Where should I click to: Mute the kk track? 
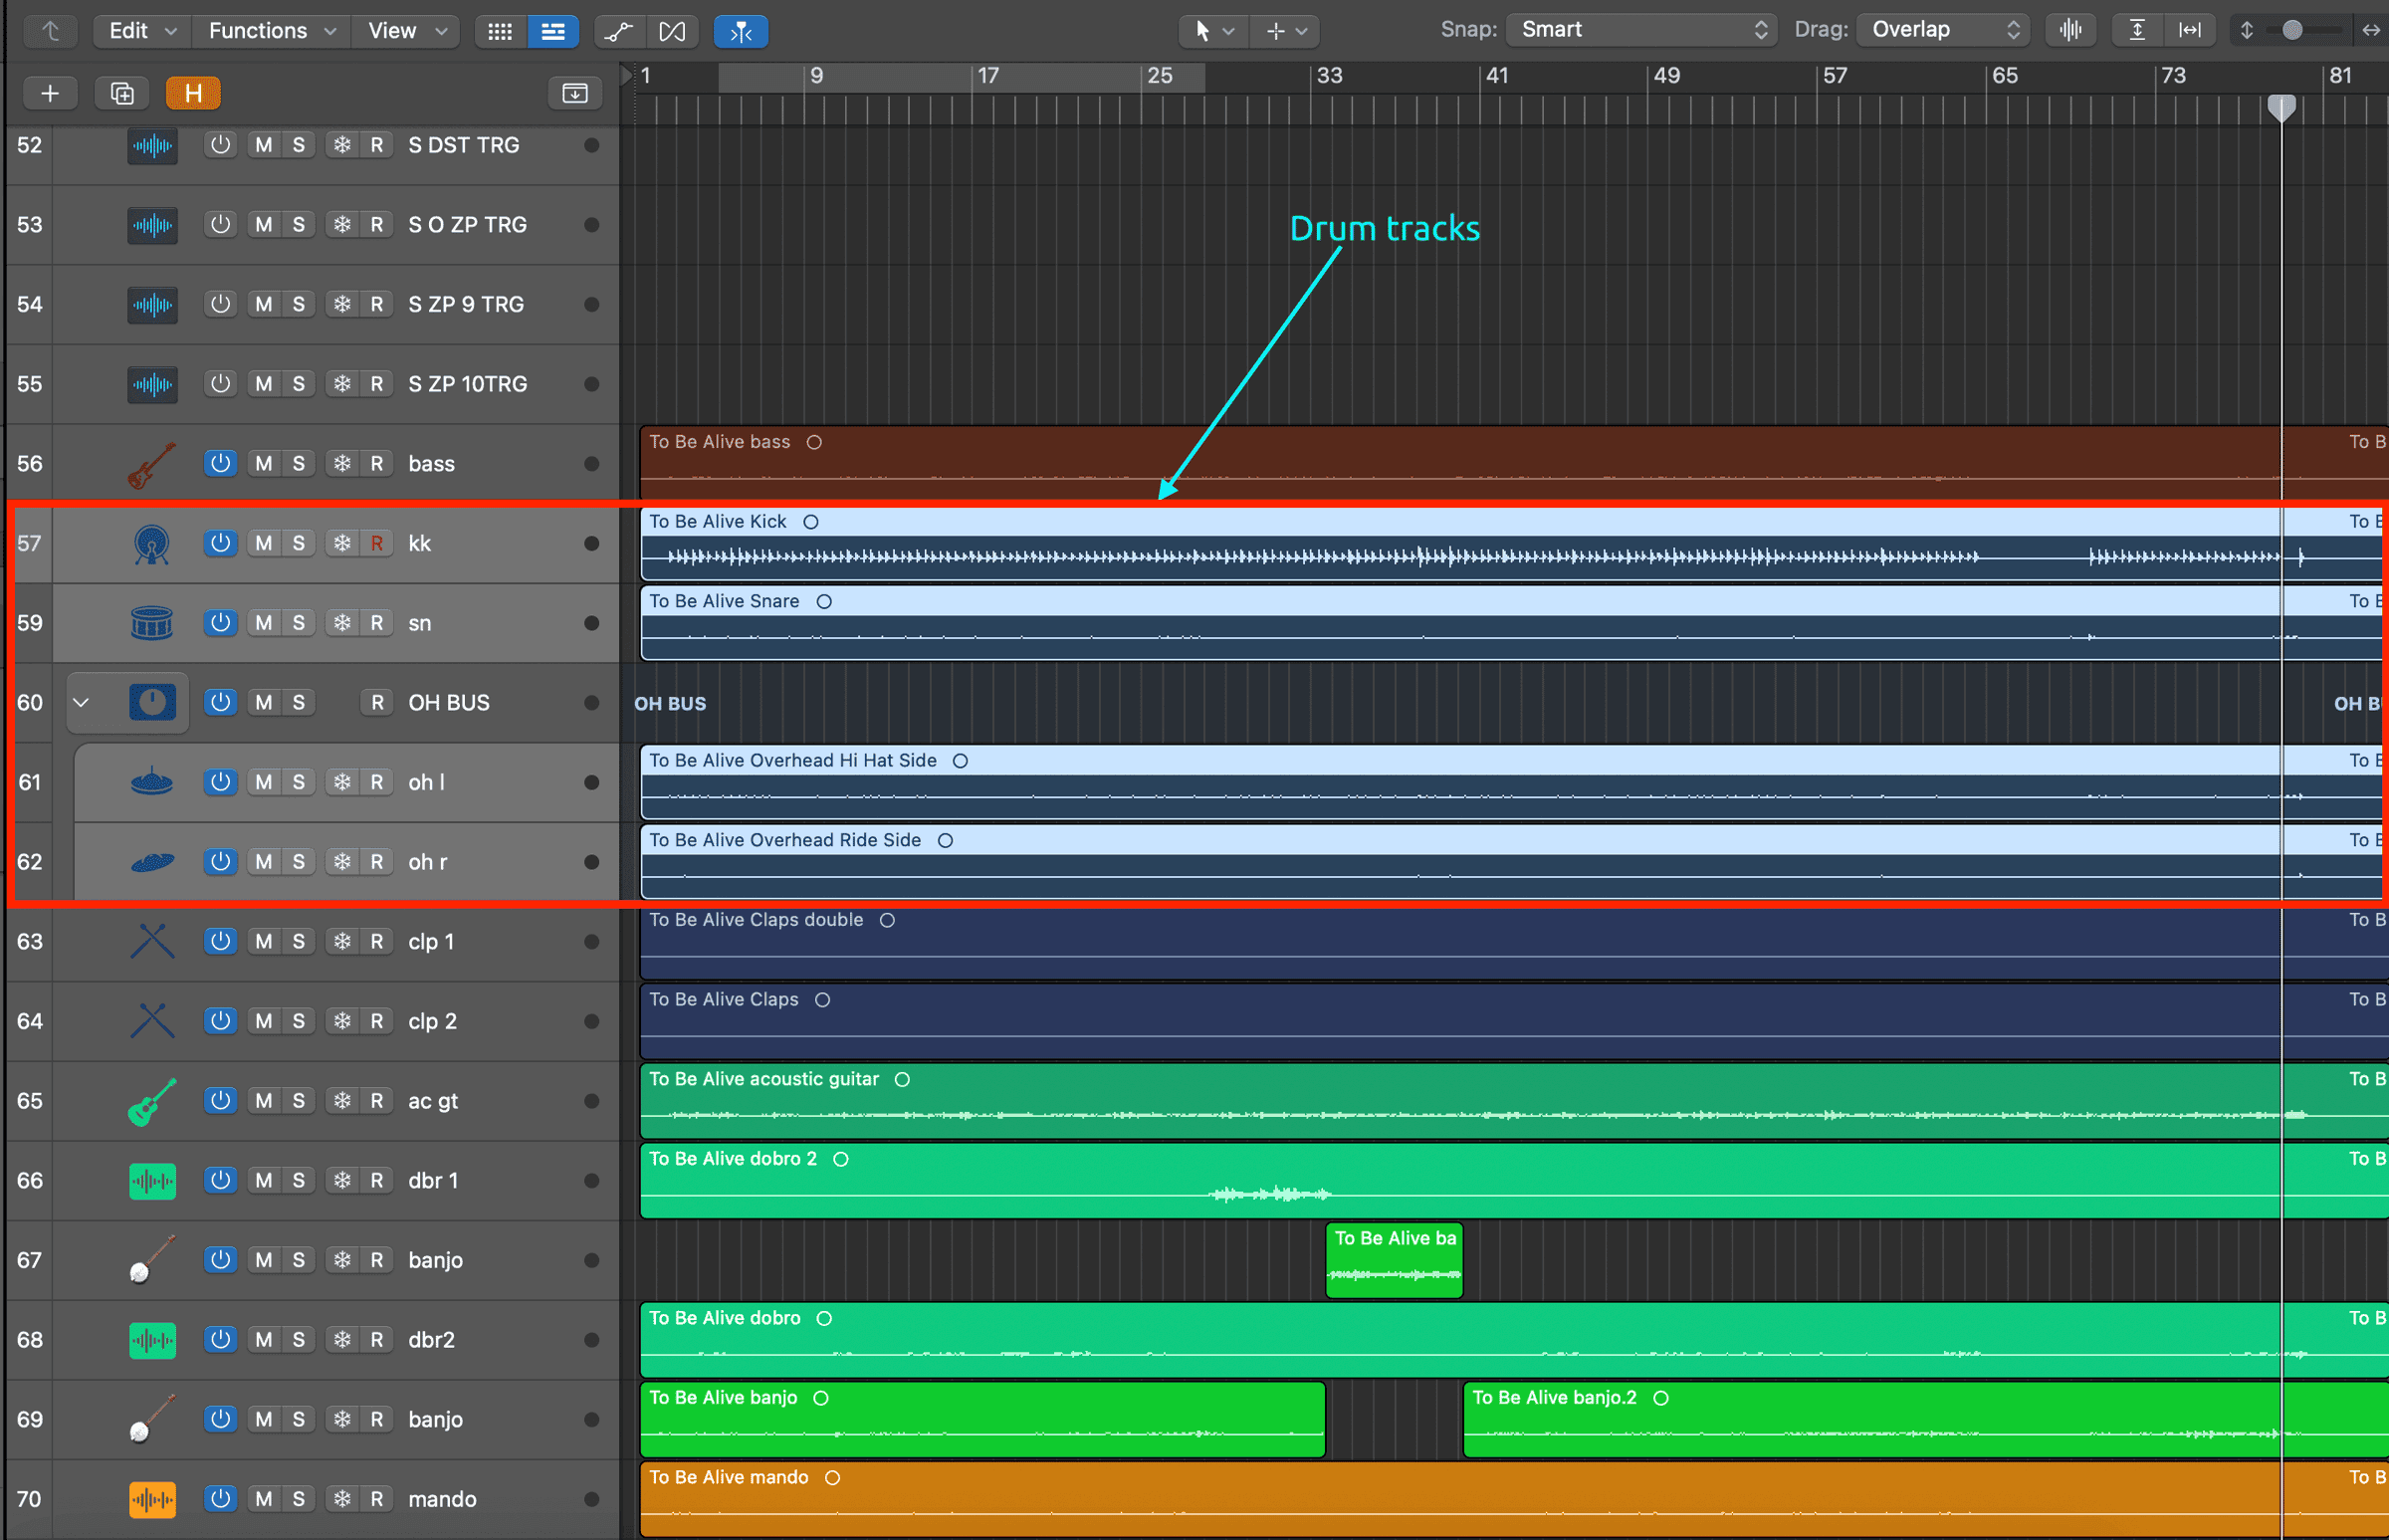tap(264, 543)
